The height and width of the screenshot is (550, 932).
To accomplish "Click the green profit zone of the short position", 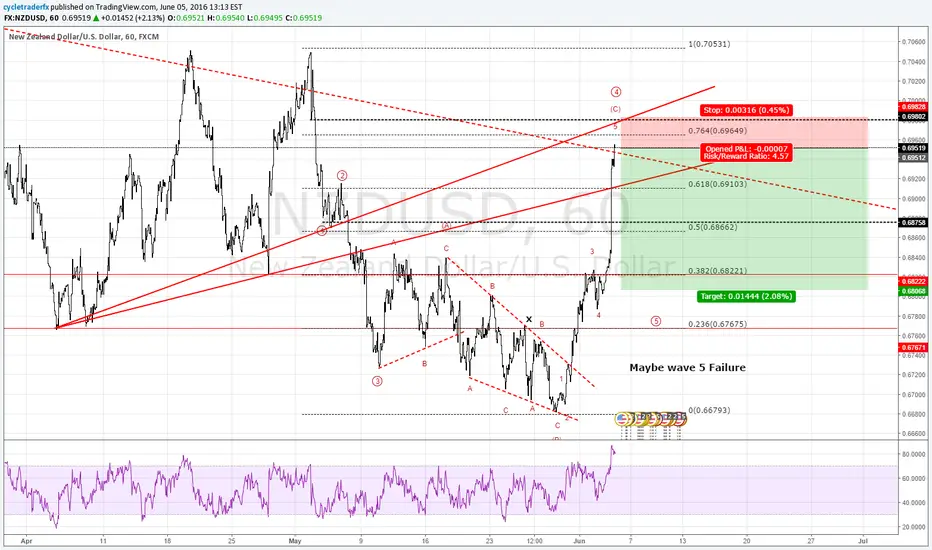I will pos(744,219).
